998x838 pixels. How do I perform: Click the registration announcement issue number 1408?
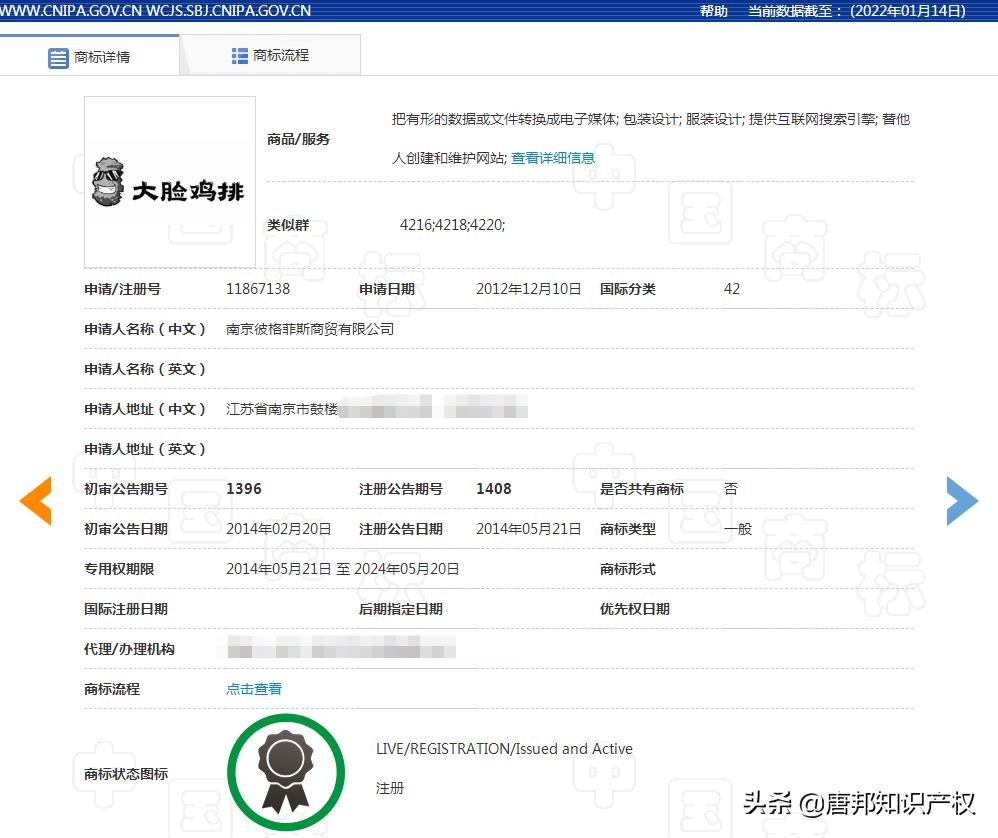click(x=493, y=489)
